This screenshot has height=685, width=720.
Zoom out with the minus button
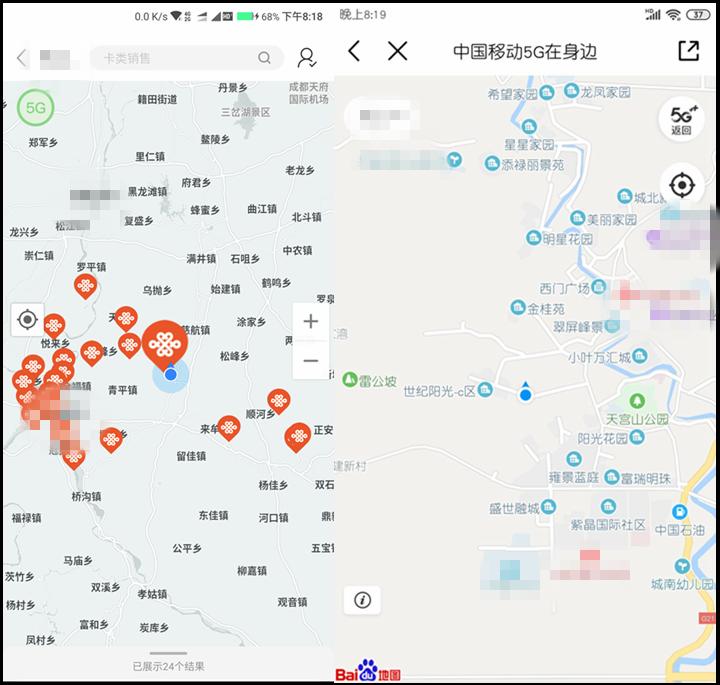[311, 360]
